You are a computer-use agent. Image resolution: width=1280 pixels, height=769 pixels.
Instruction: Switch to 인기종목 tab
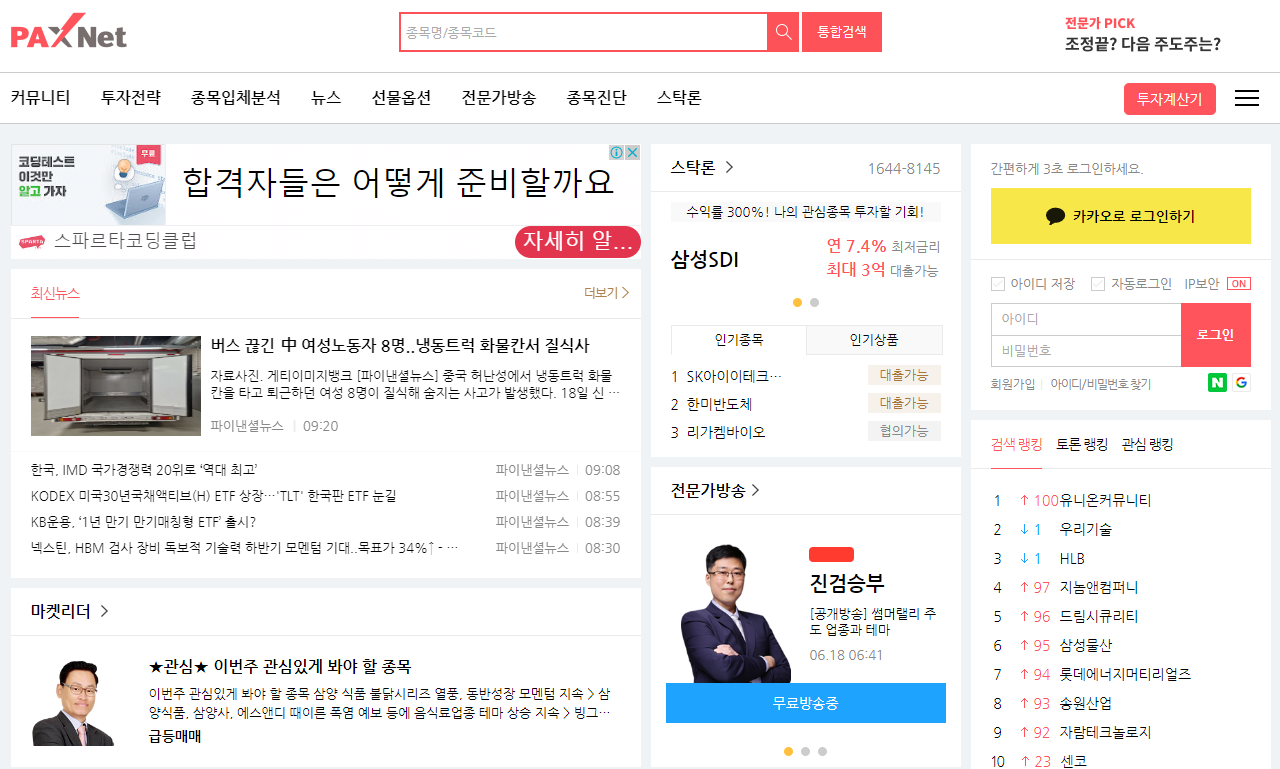(x=739, y=340)
